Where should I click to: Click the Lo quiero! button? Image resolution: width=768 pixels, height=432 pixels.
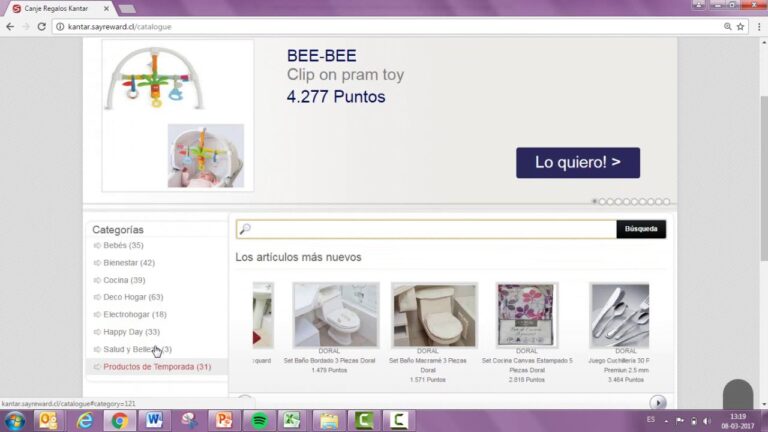[x=577, y=162]
